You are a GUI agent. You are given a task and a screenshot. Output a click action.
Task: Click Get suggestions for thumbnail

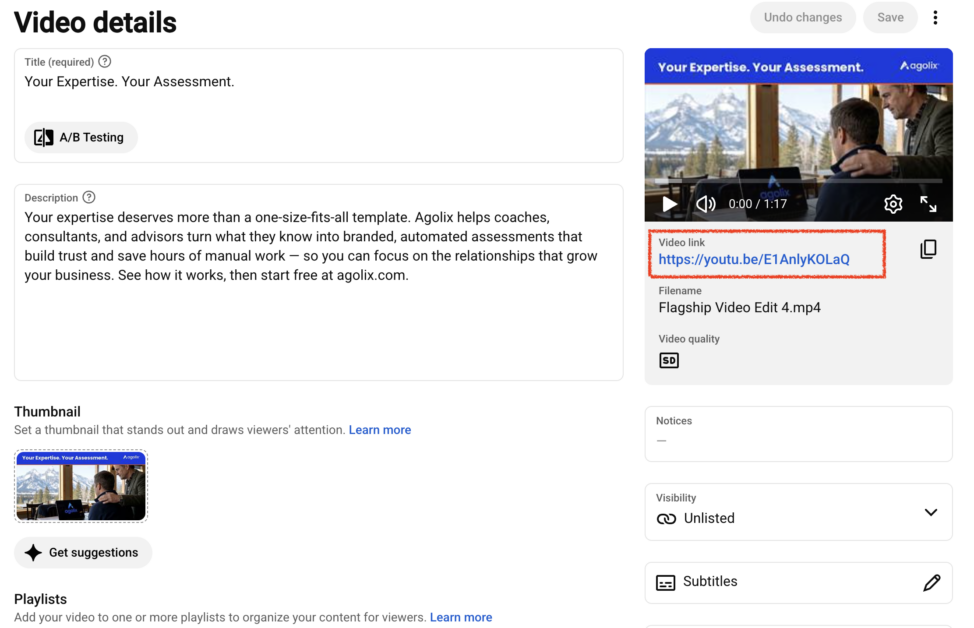tap(83, 552)
